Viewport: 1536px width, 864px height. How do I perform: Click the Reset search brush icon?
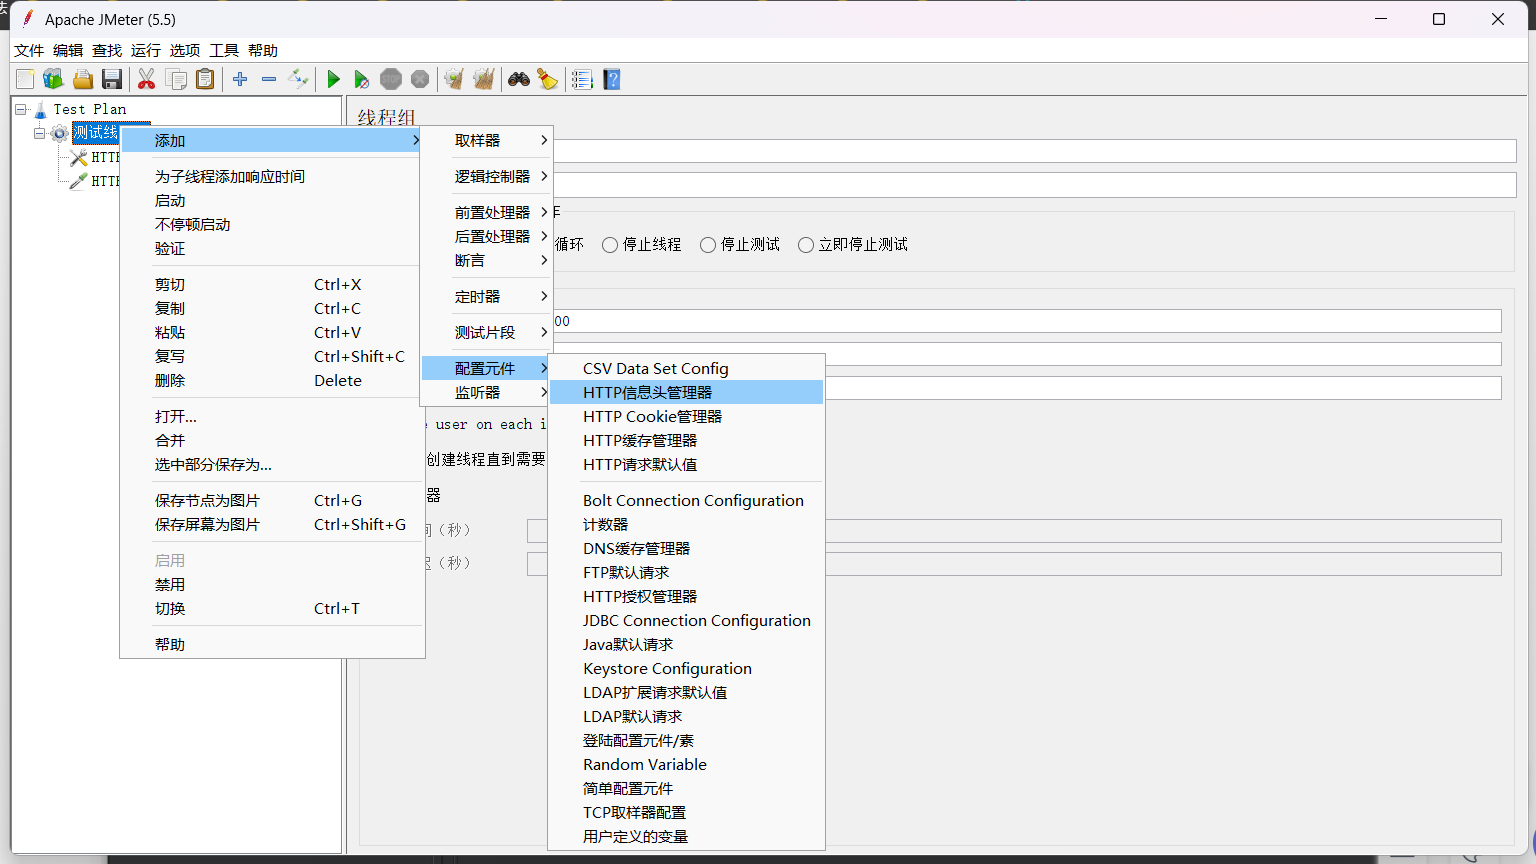pos(548,79)
